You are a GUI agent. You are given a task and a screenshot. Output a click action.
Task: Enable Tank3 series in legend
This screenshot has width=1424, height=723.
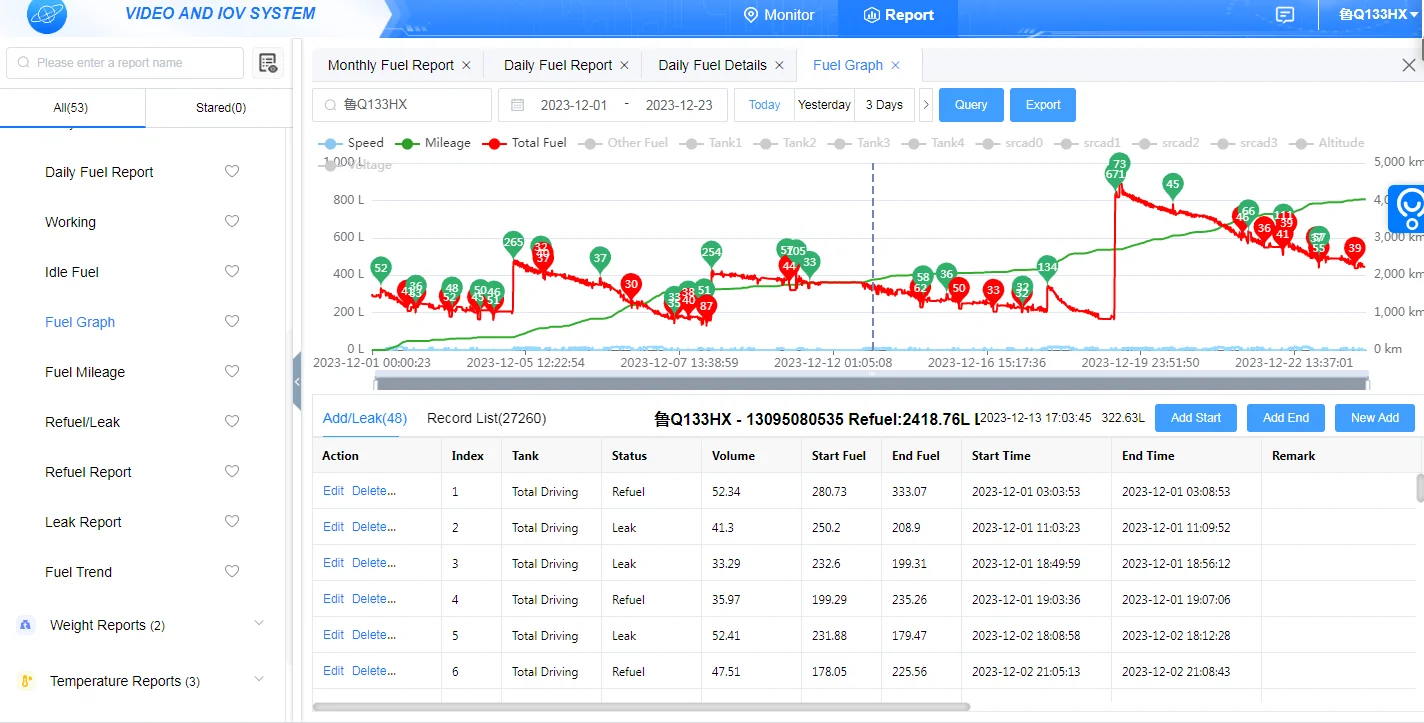(859, 143)
